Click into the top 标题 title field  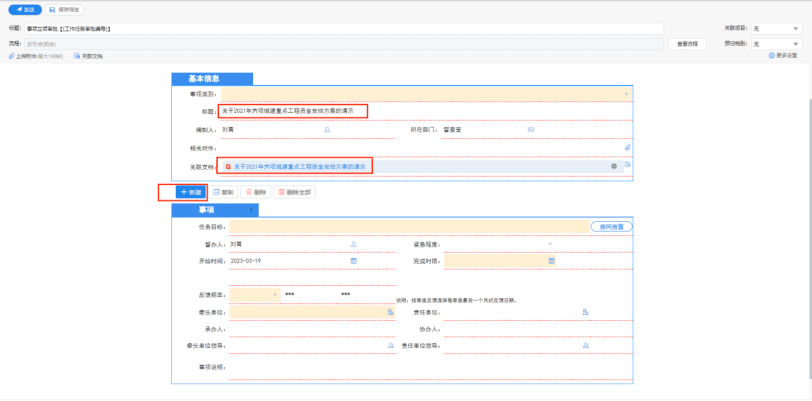[344, 28]
